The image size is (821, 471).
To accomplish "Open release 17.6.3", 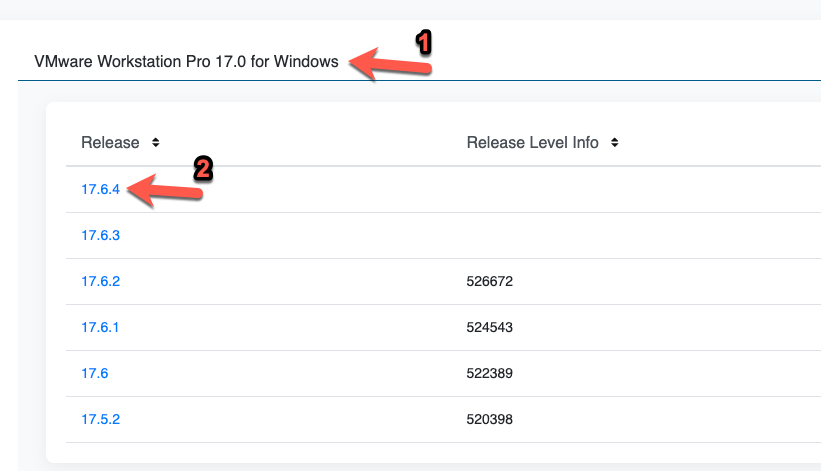I will (x=101, y=235).
